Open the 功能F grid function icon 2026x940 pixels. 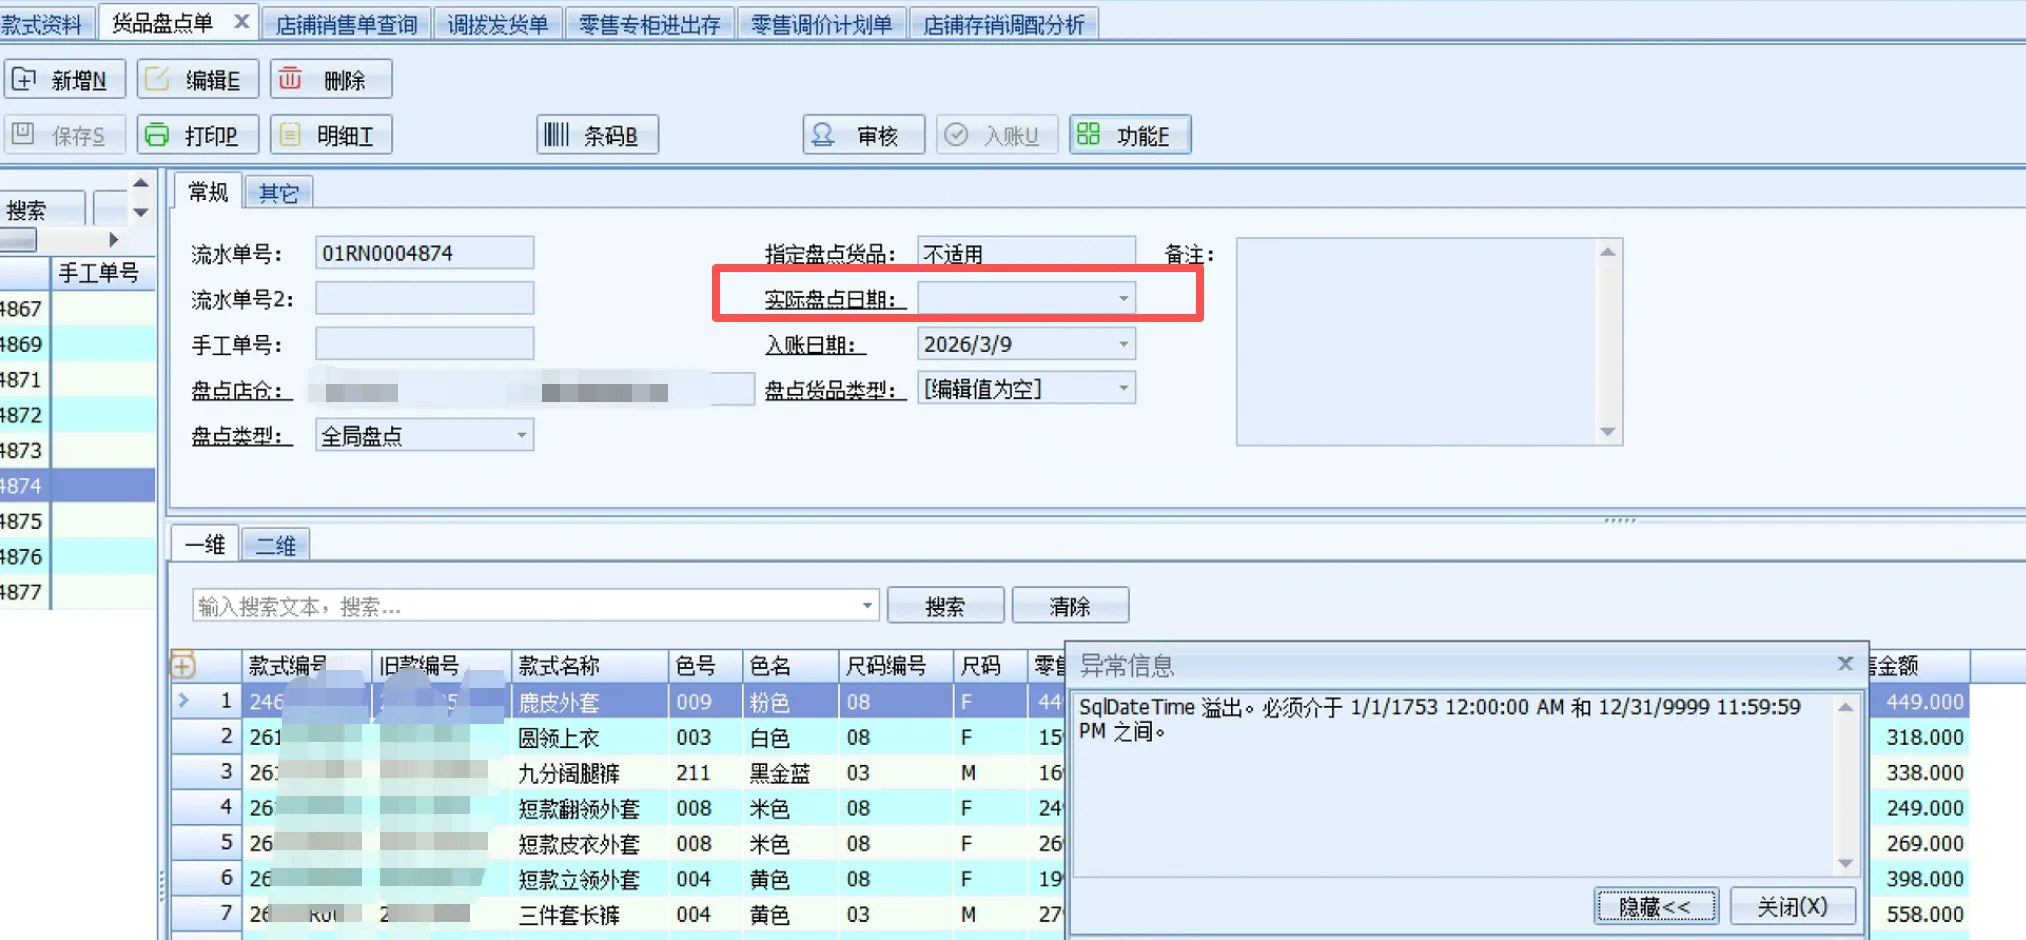point(1089,134)
